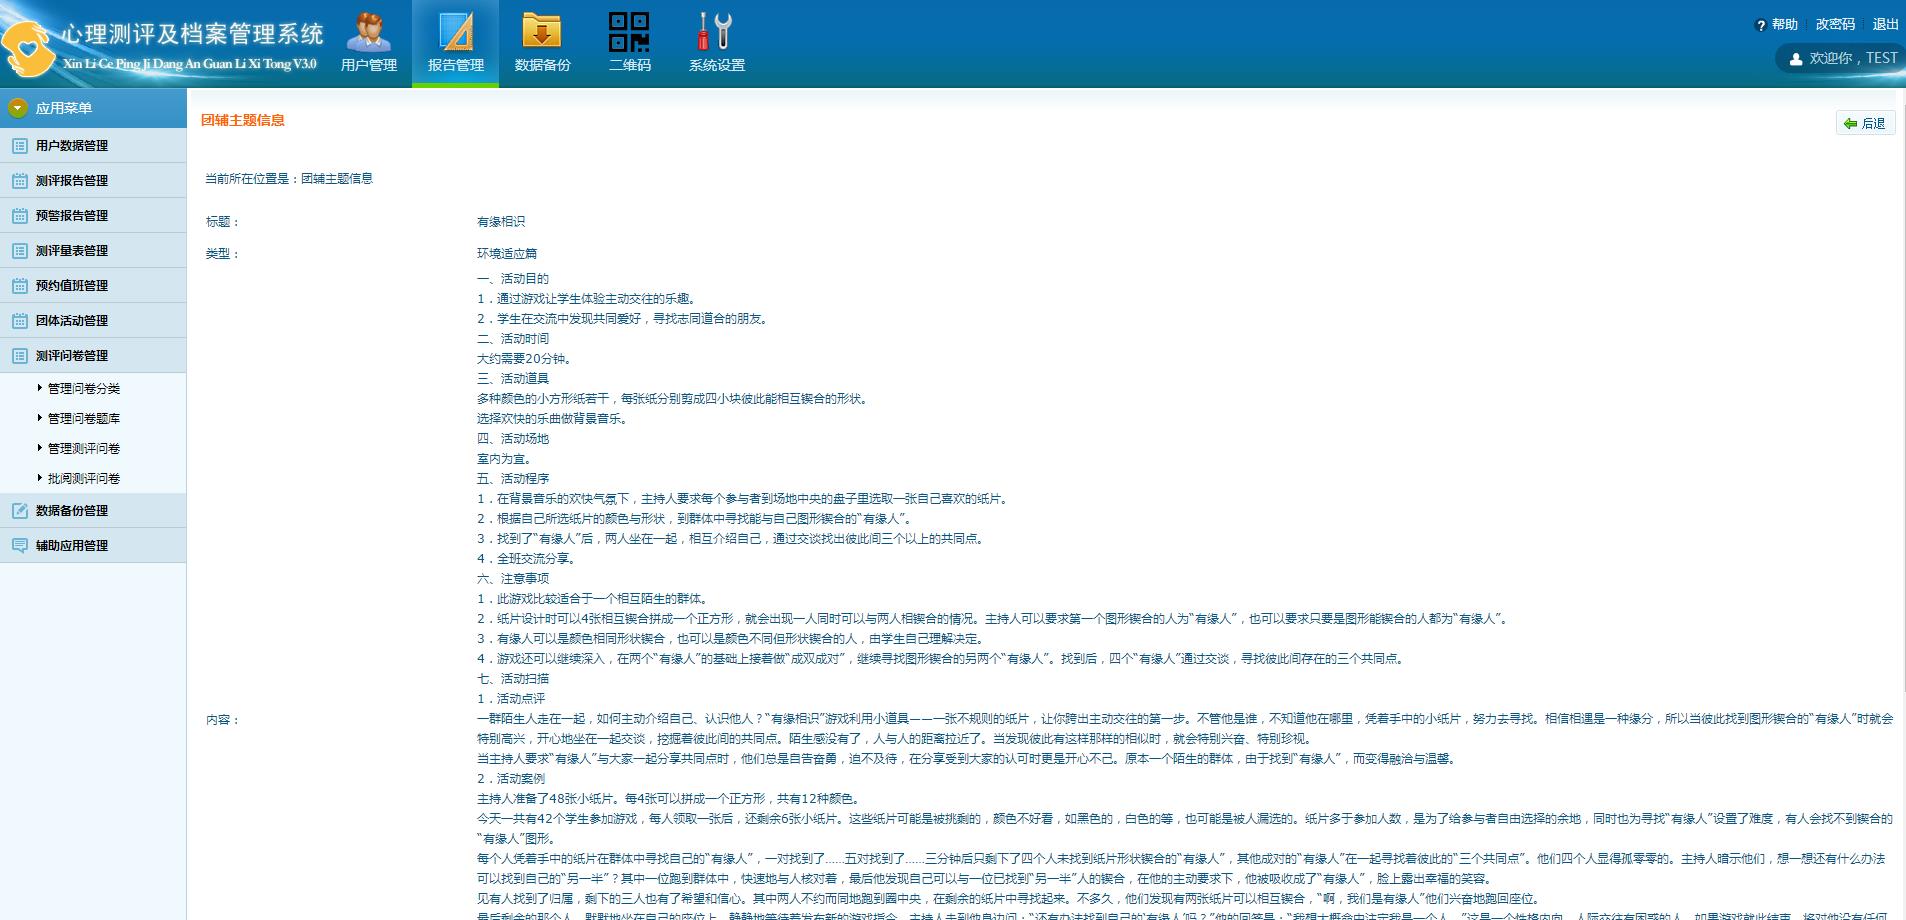Click the 测评量表管理 list icon
The image size is (1906, 920).
(19, 251)
